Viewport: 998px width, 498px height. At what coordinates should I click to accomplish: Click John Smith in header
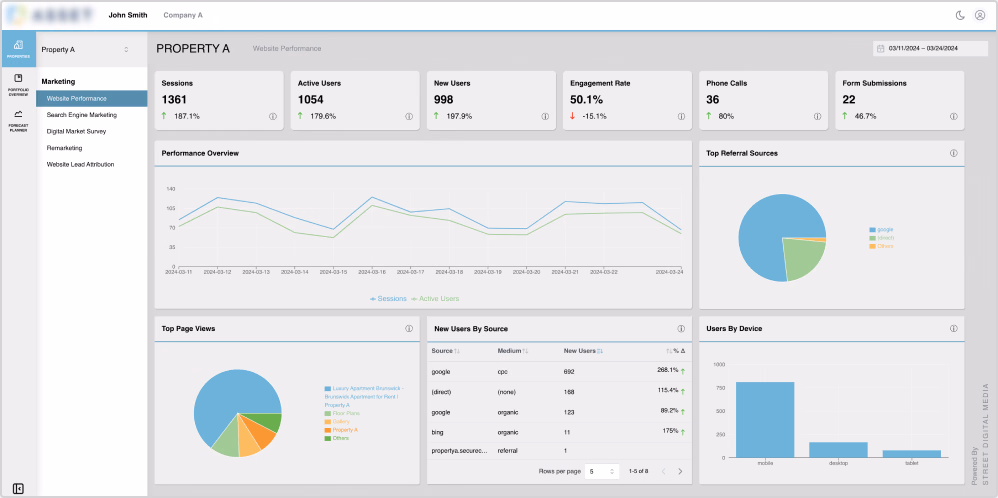click(x=127, y=15)
